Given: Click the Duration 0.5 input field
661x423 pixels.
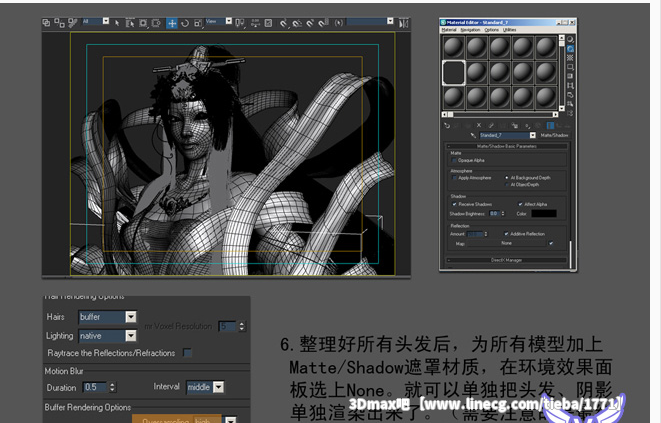Looking at the screenshot, I should 96,387.
